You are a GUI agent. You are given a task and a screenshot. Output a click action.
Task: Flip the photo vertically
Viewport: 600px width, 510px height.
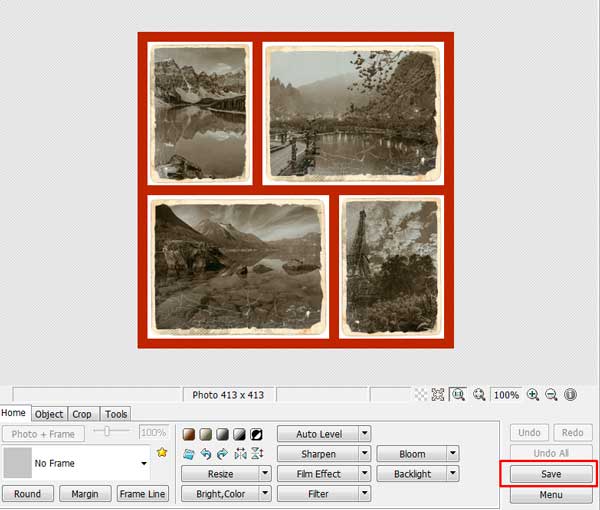(x=257, y=454)
